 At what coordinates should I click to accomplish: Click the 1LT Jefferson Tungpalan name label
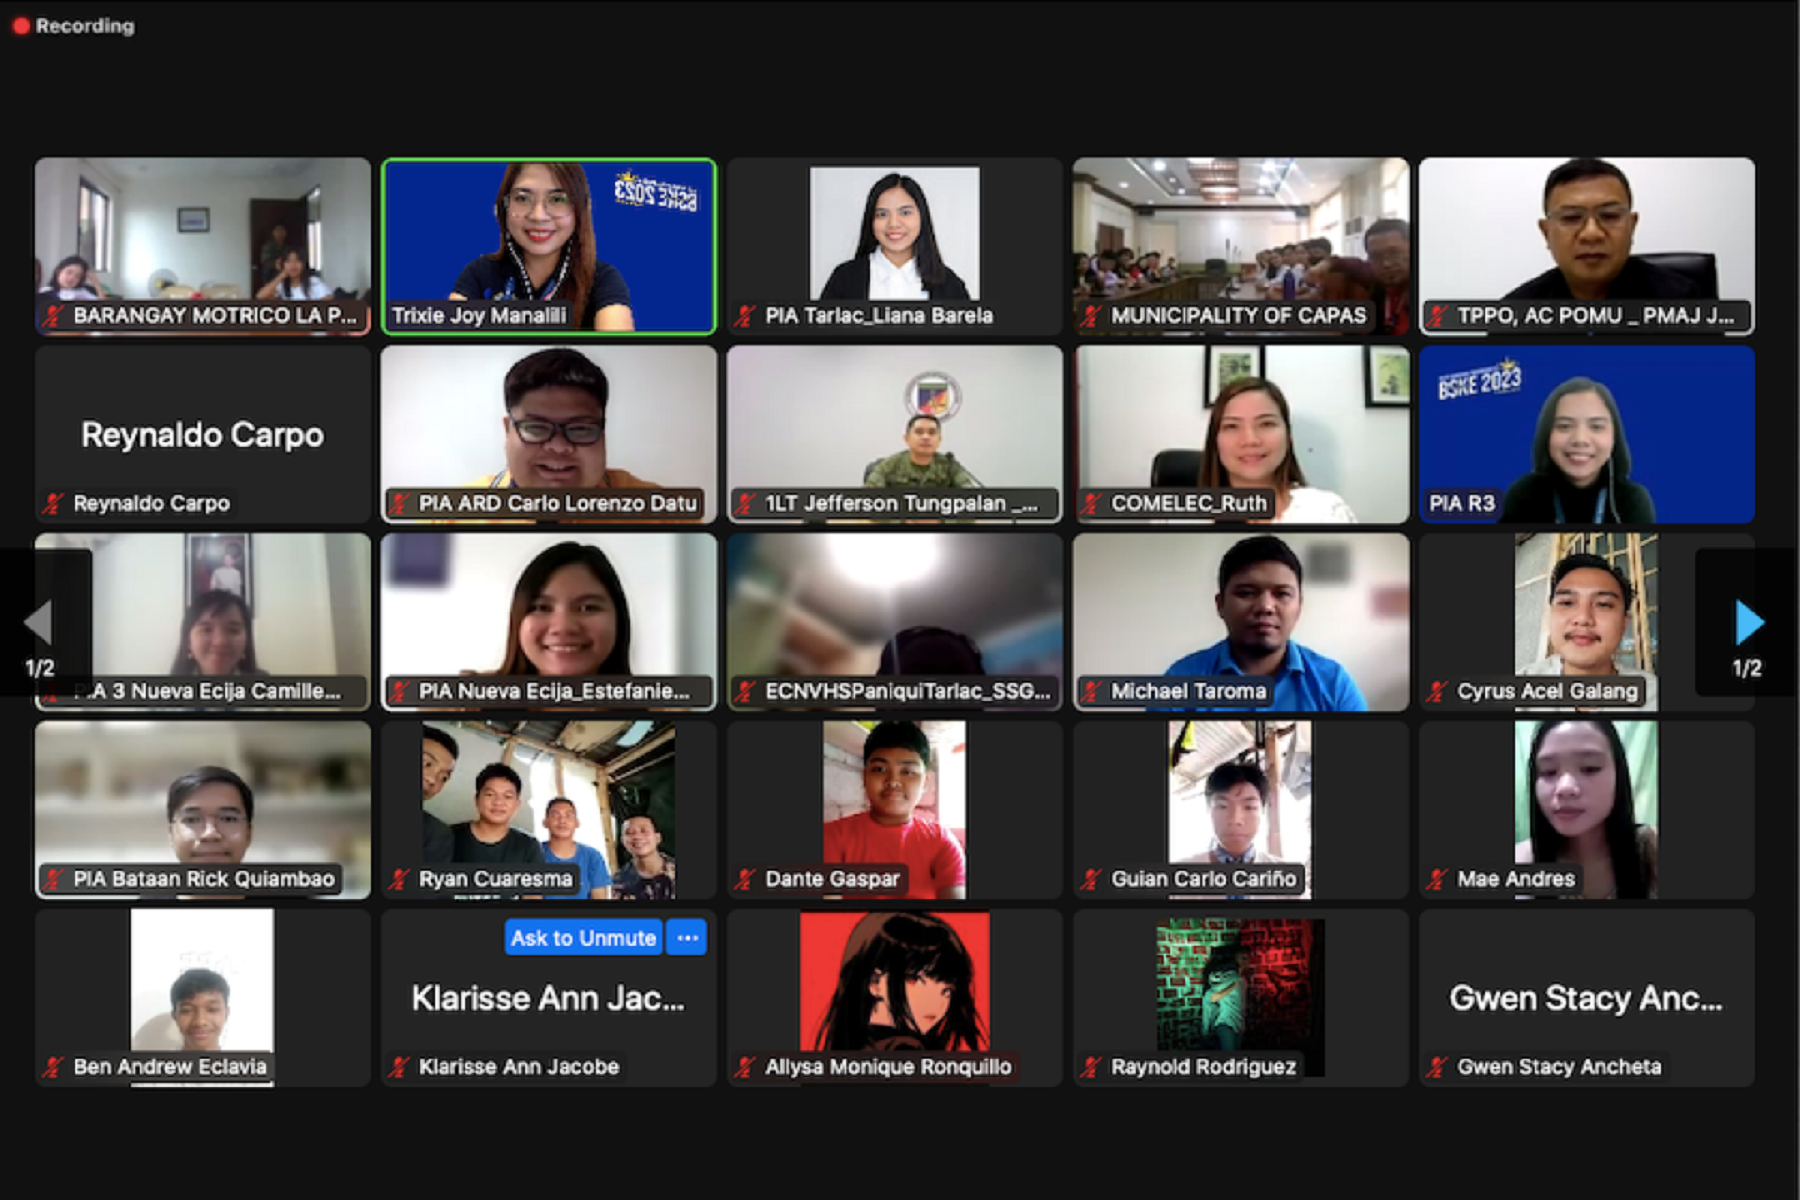click(x=901, y=504)
